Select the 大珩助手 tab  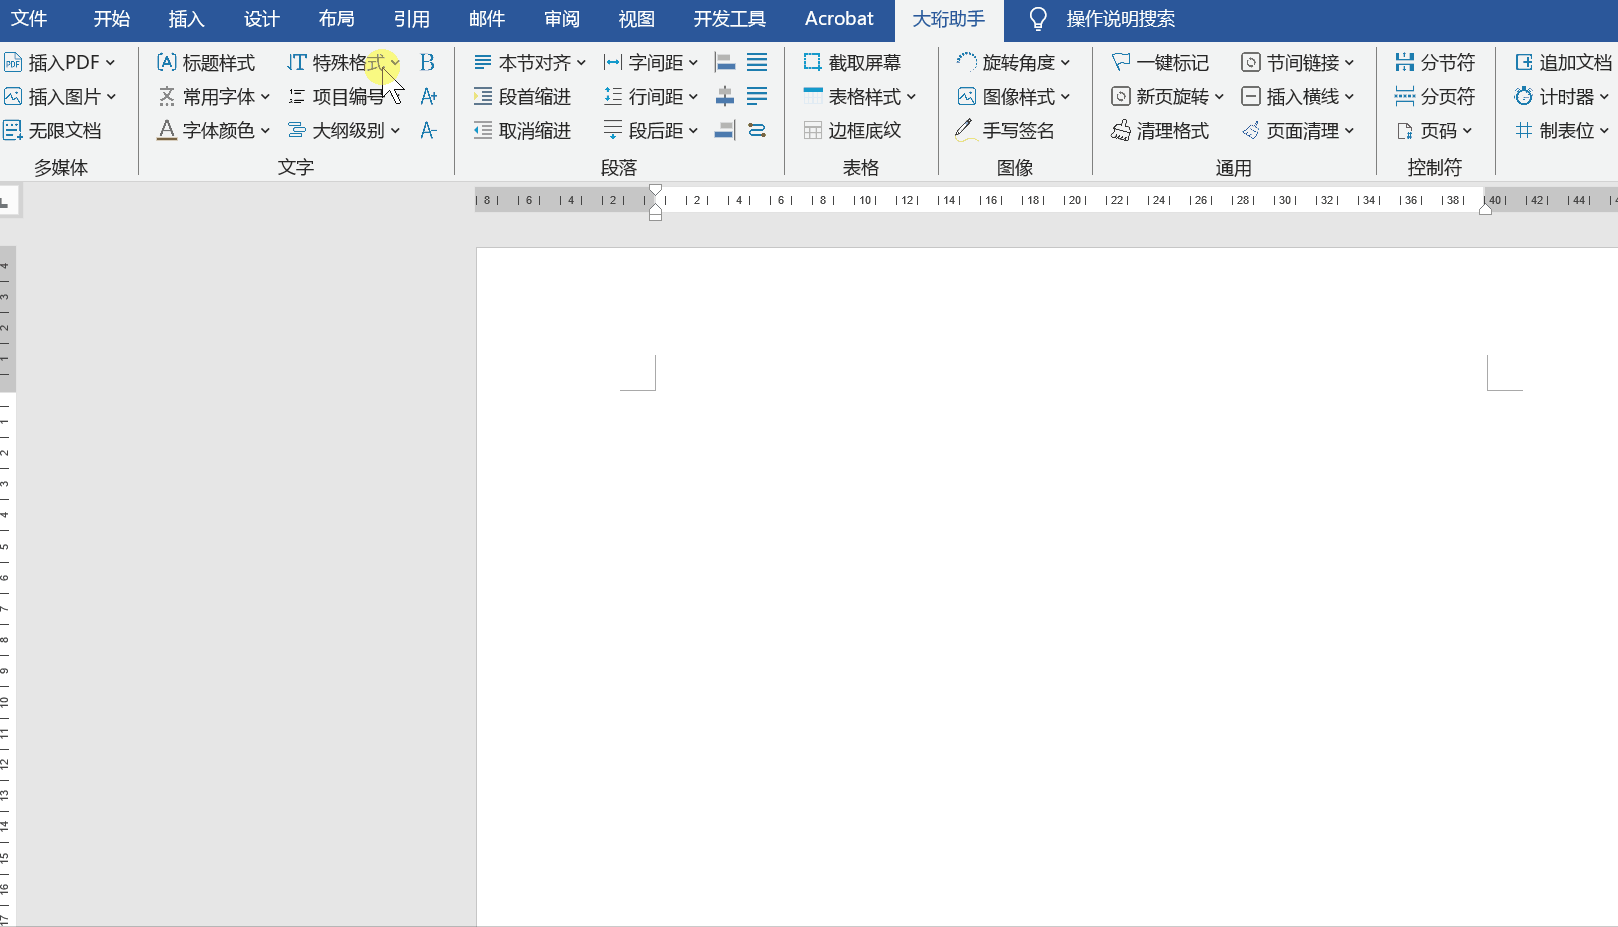(949, 19)
